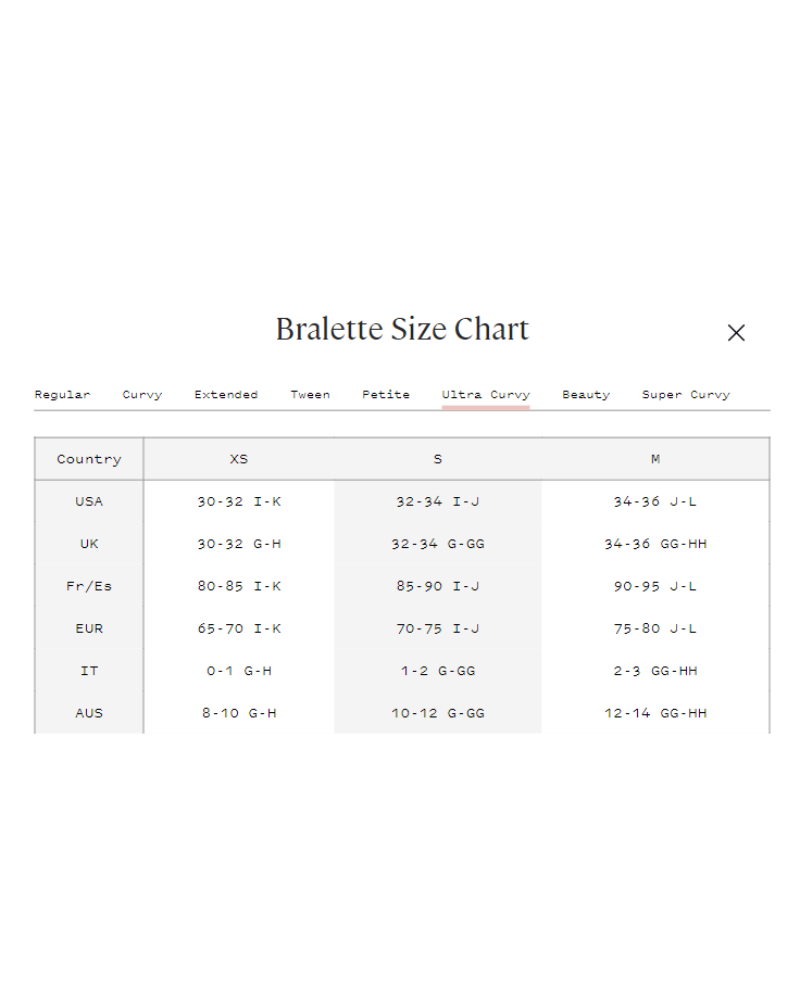This screenshot has width=800, height=1000.
Task: Open the Curvy size tab
Action: click(x=142, y=395)
